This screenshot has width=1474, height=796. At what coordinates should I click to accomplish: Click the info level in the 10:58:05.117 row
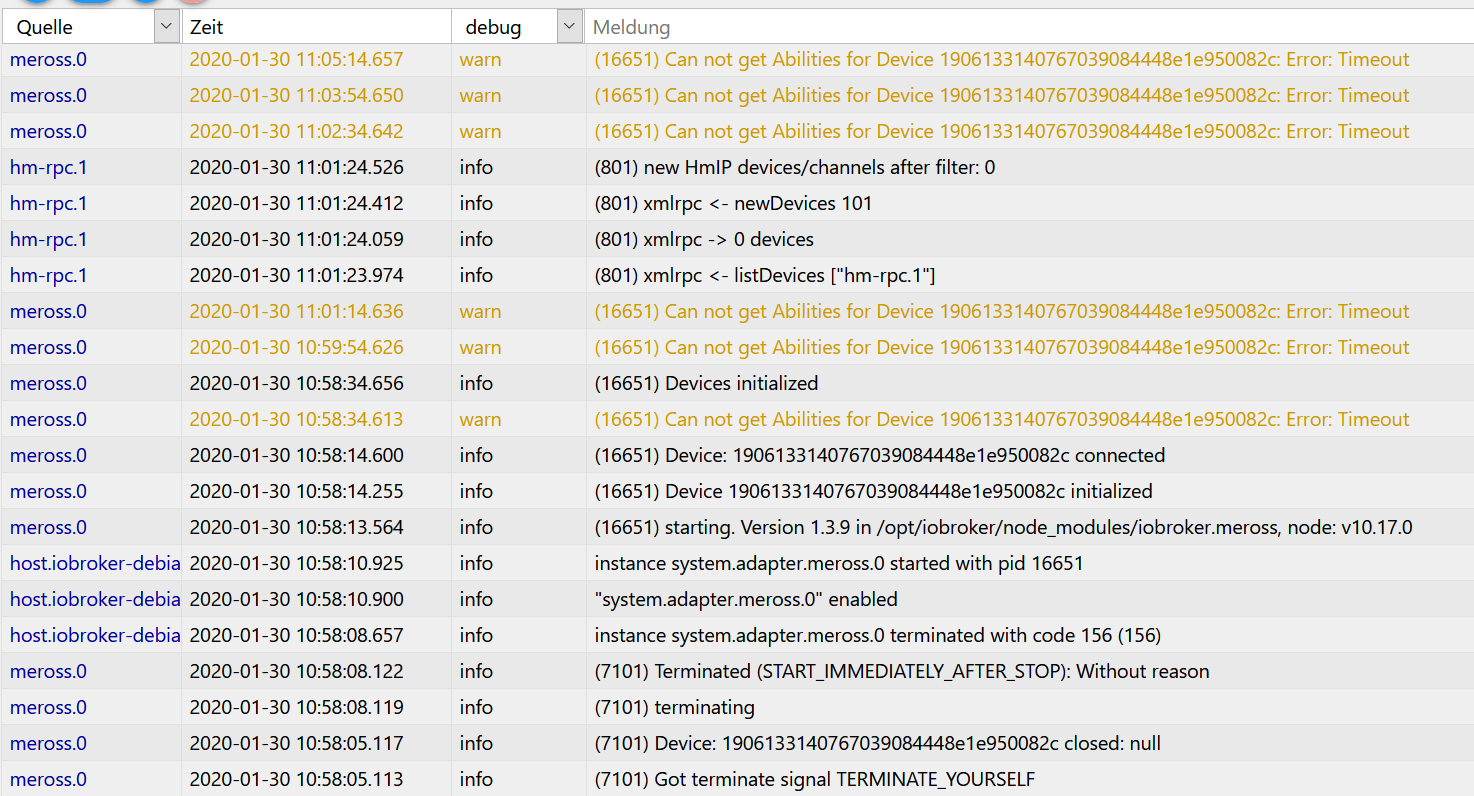click(x=476, y=743)
